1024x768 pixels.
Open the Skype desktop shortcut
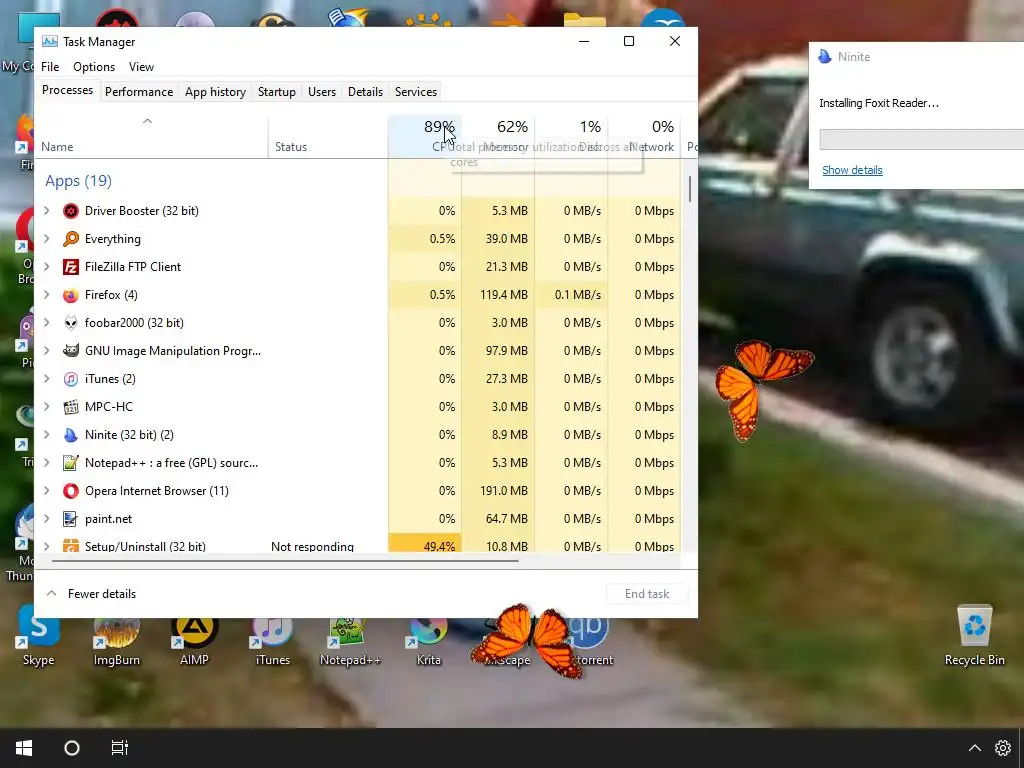(x=39, y=635)
